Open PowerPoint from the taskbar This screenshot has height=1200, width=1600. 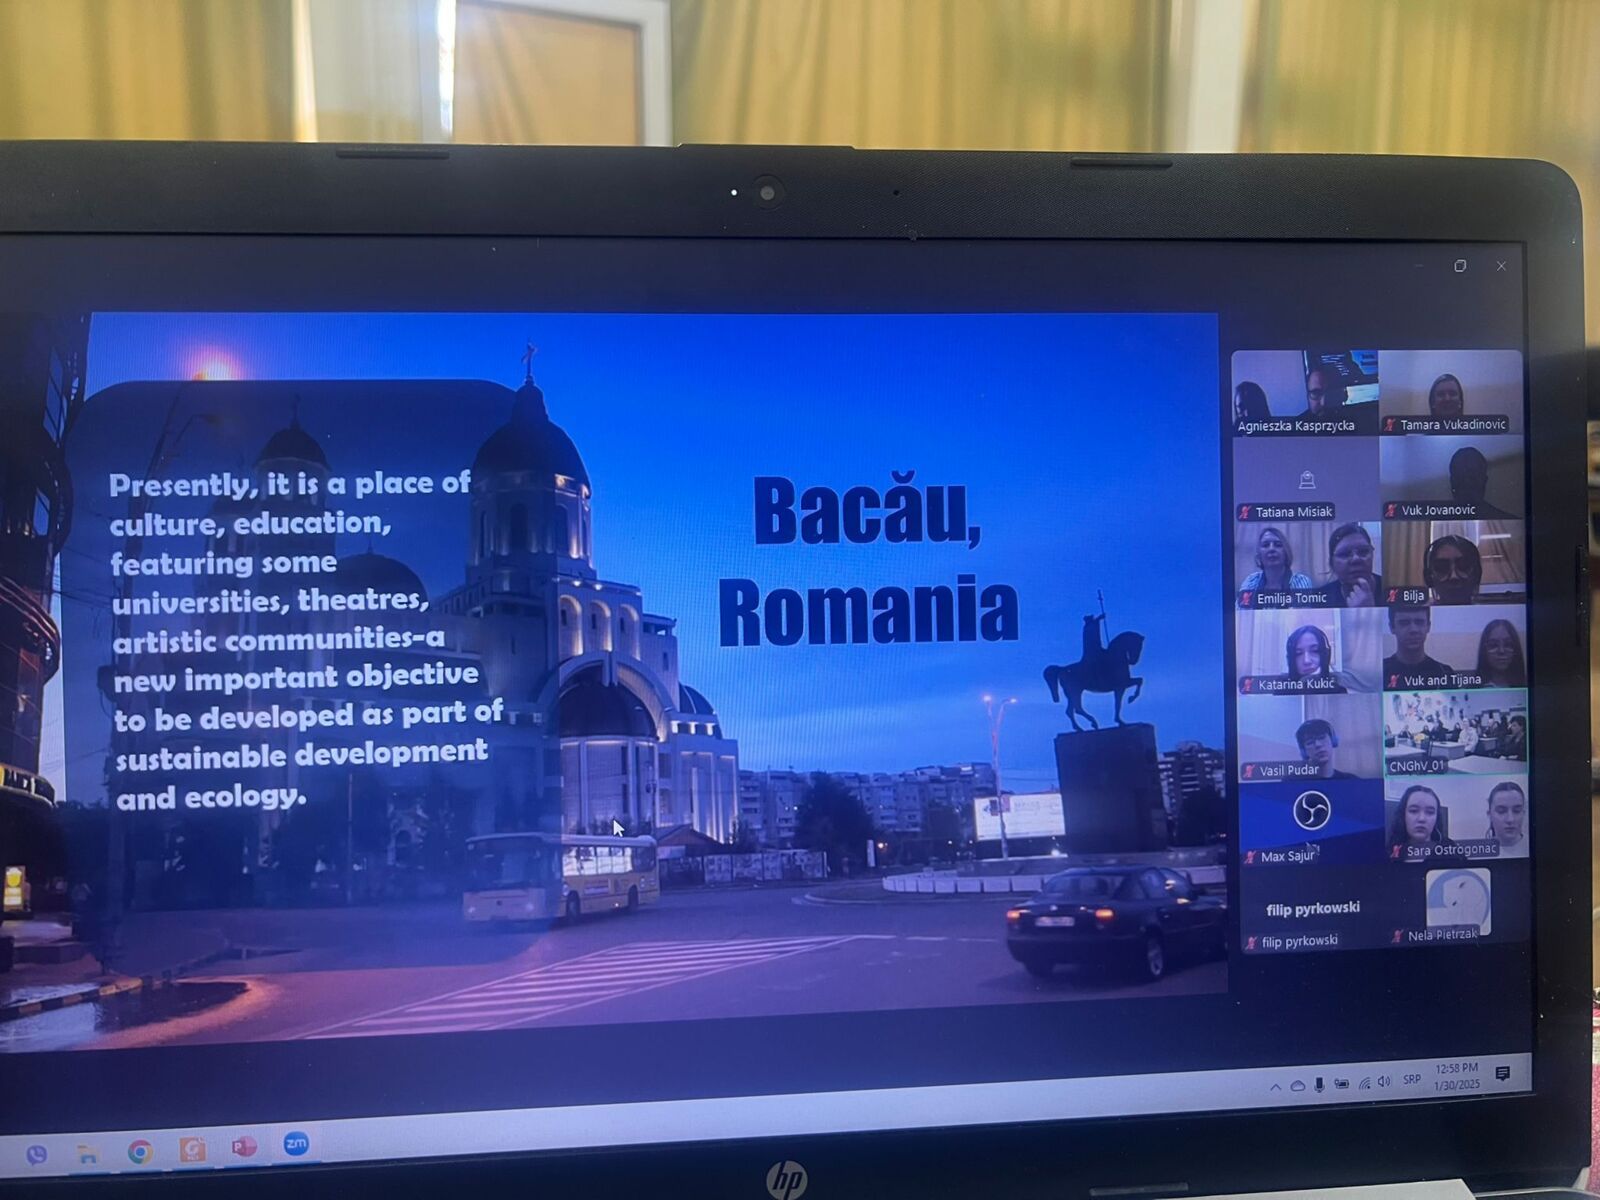coord(243,1147)
